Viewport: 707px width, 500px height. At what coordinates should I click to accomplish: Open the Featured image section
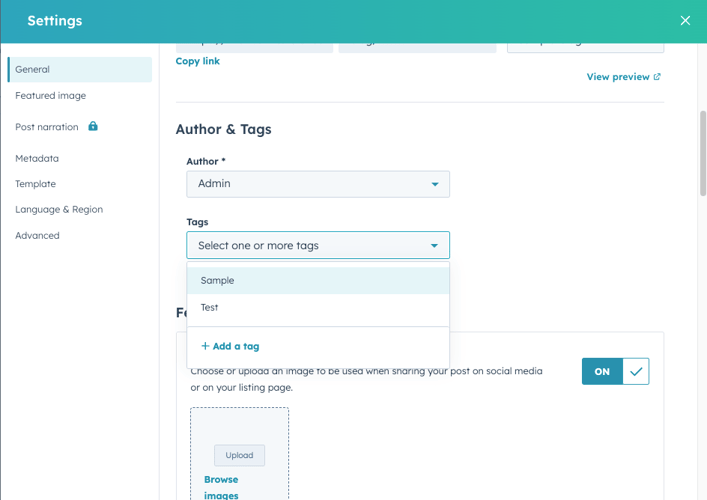click(x=50, y=96)
